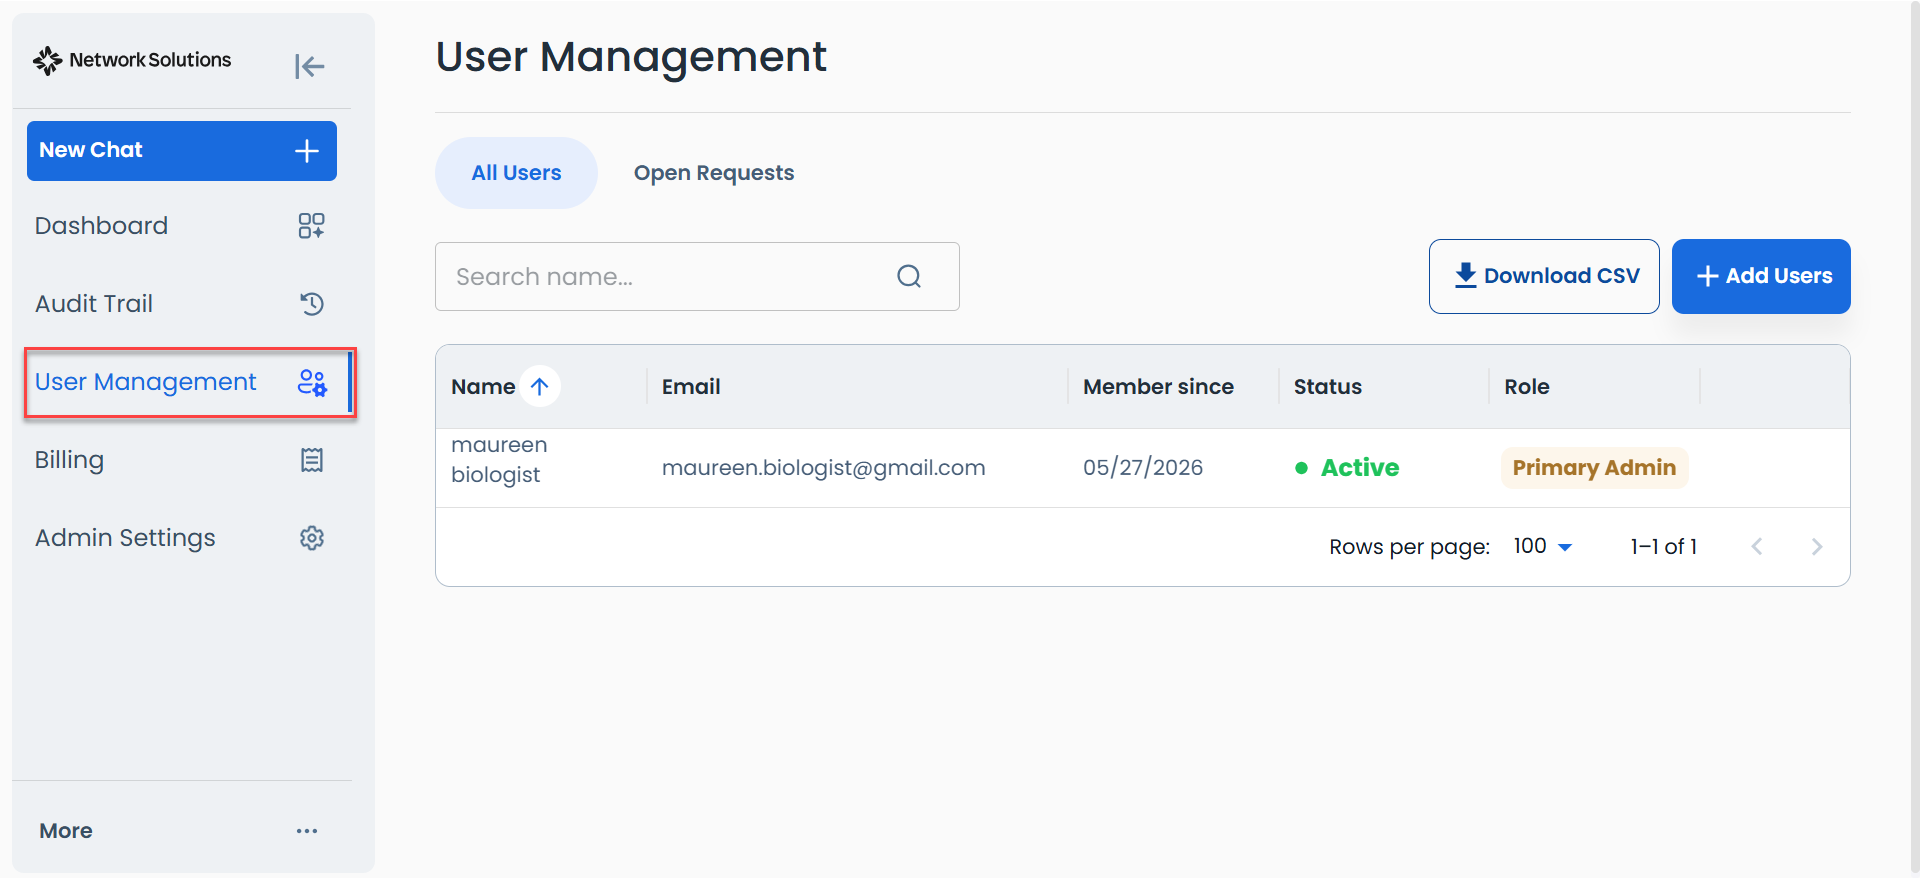Image resolution: width=1920 pixels, height=878 pixels.
Task: Click the User Management people icon
Action: tap(312, 382)
